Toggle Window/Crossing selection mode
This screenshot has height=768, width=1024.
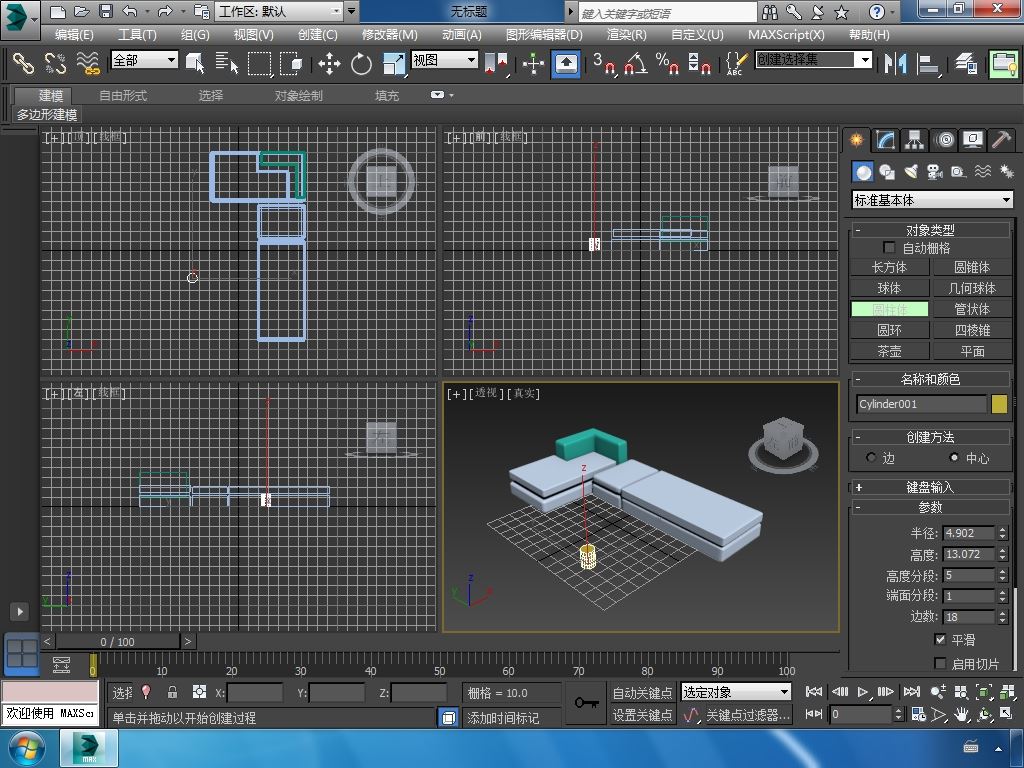tap(291, 63)
